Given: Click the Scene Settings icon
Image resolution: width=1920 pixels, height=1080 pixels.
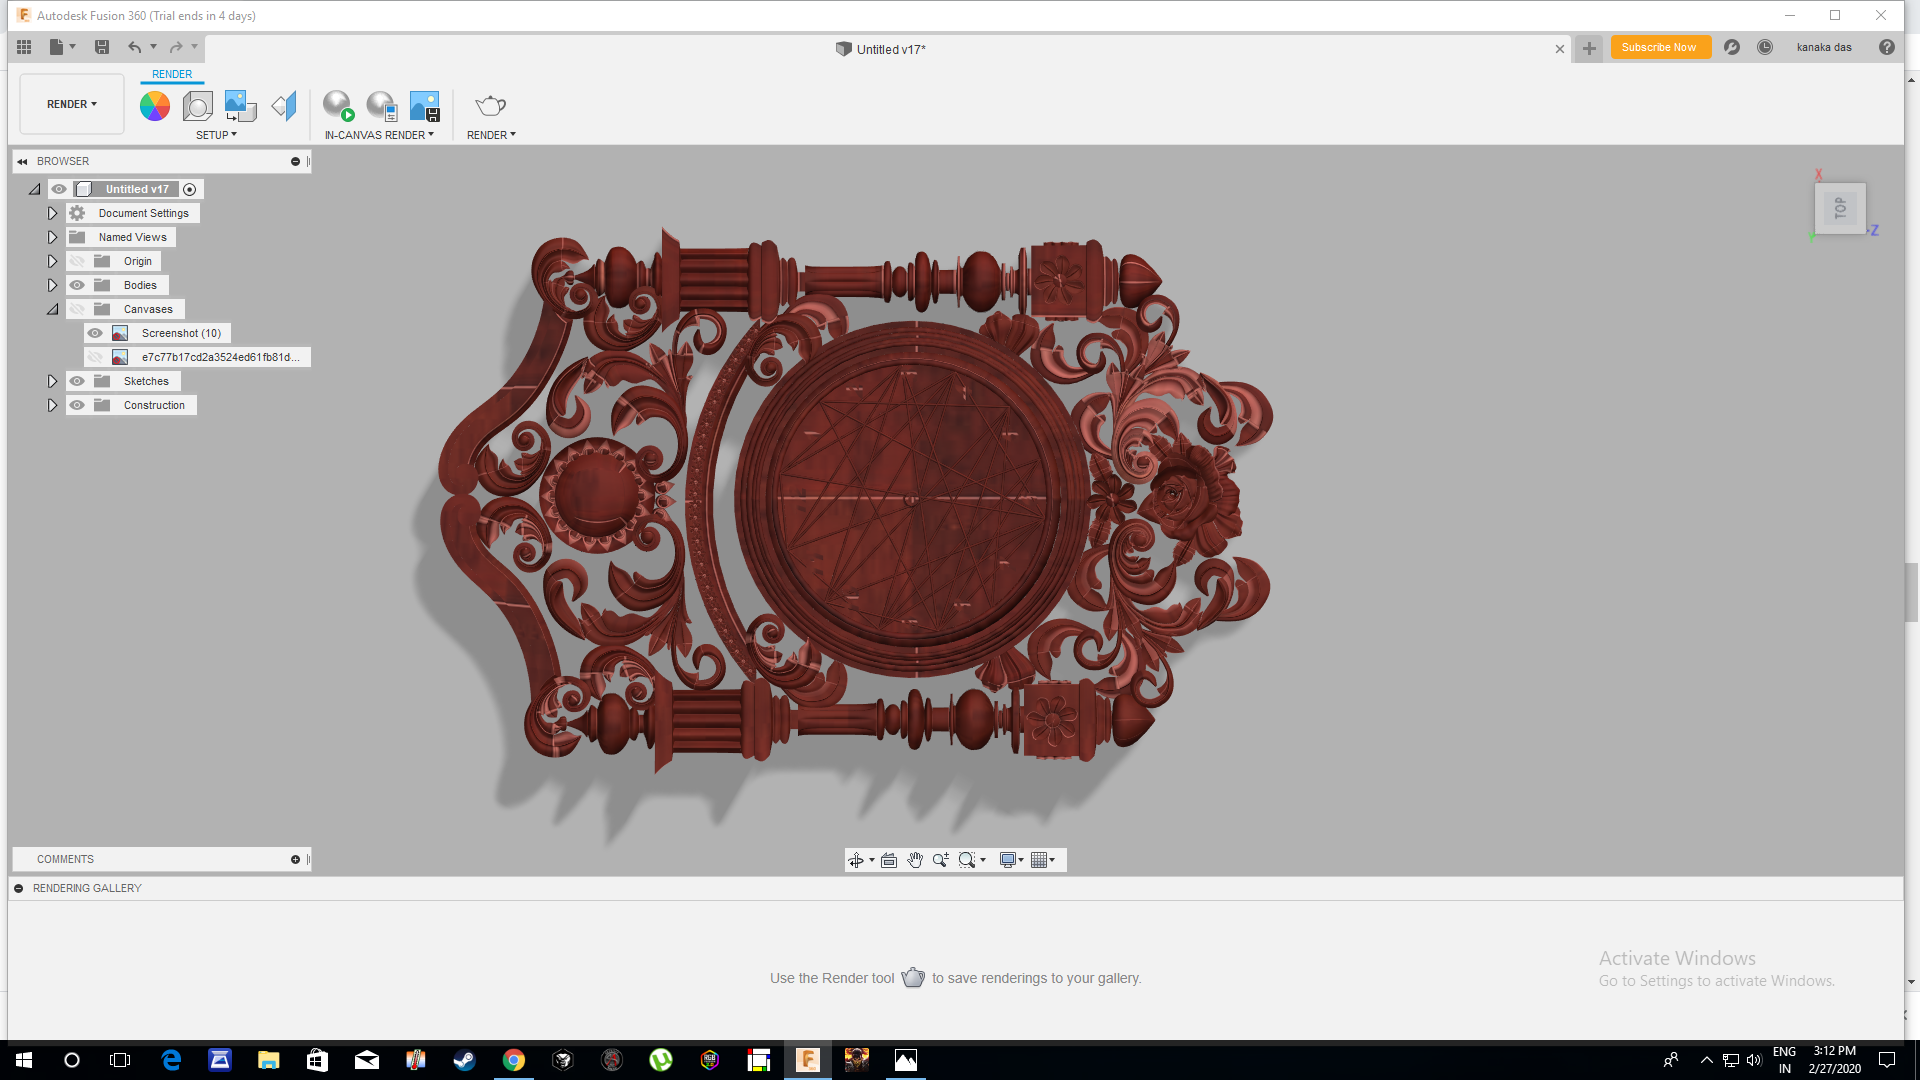Looking at the screenshot, I should point(198,106).
